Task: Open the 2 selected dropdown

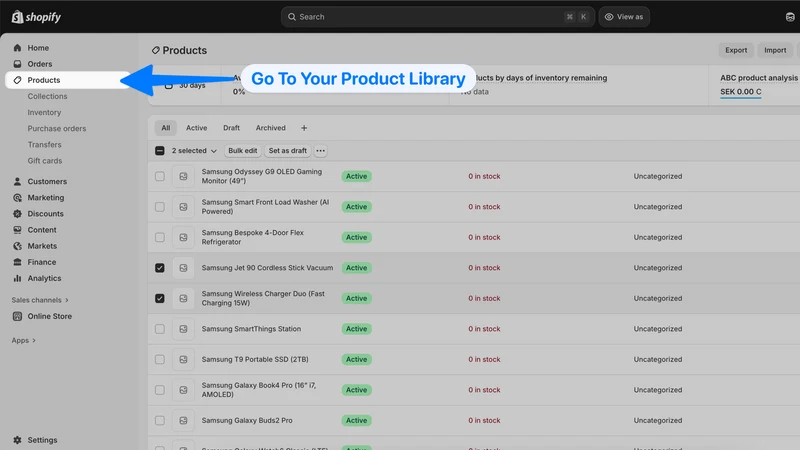Action: (x=194, y=151)
